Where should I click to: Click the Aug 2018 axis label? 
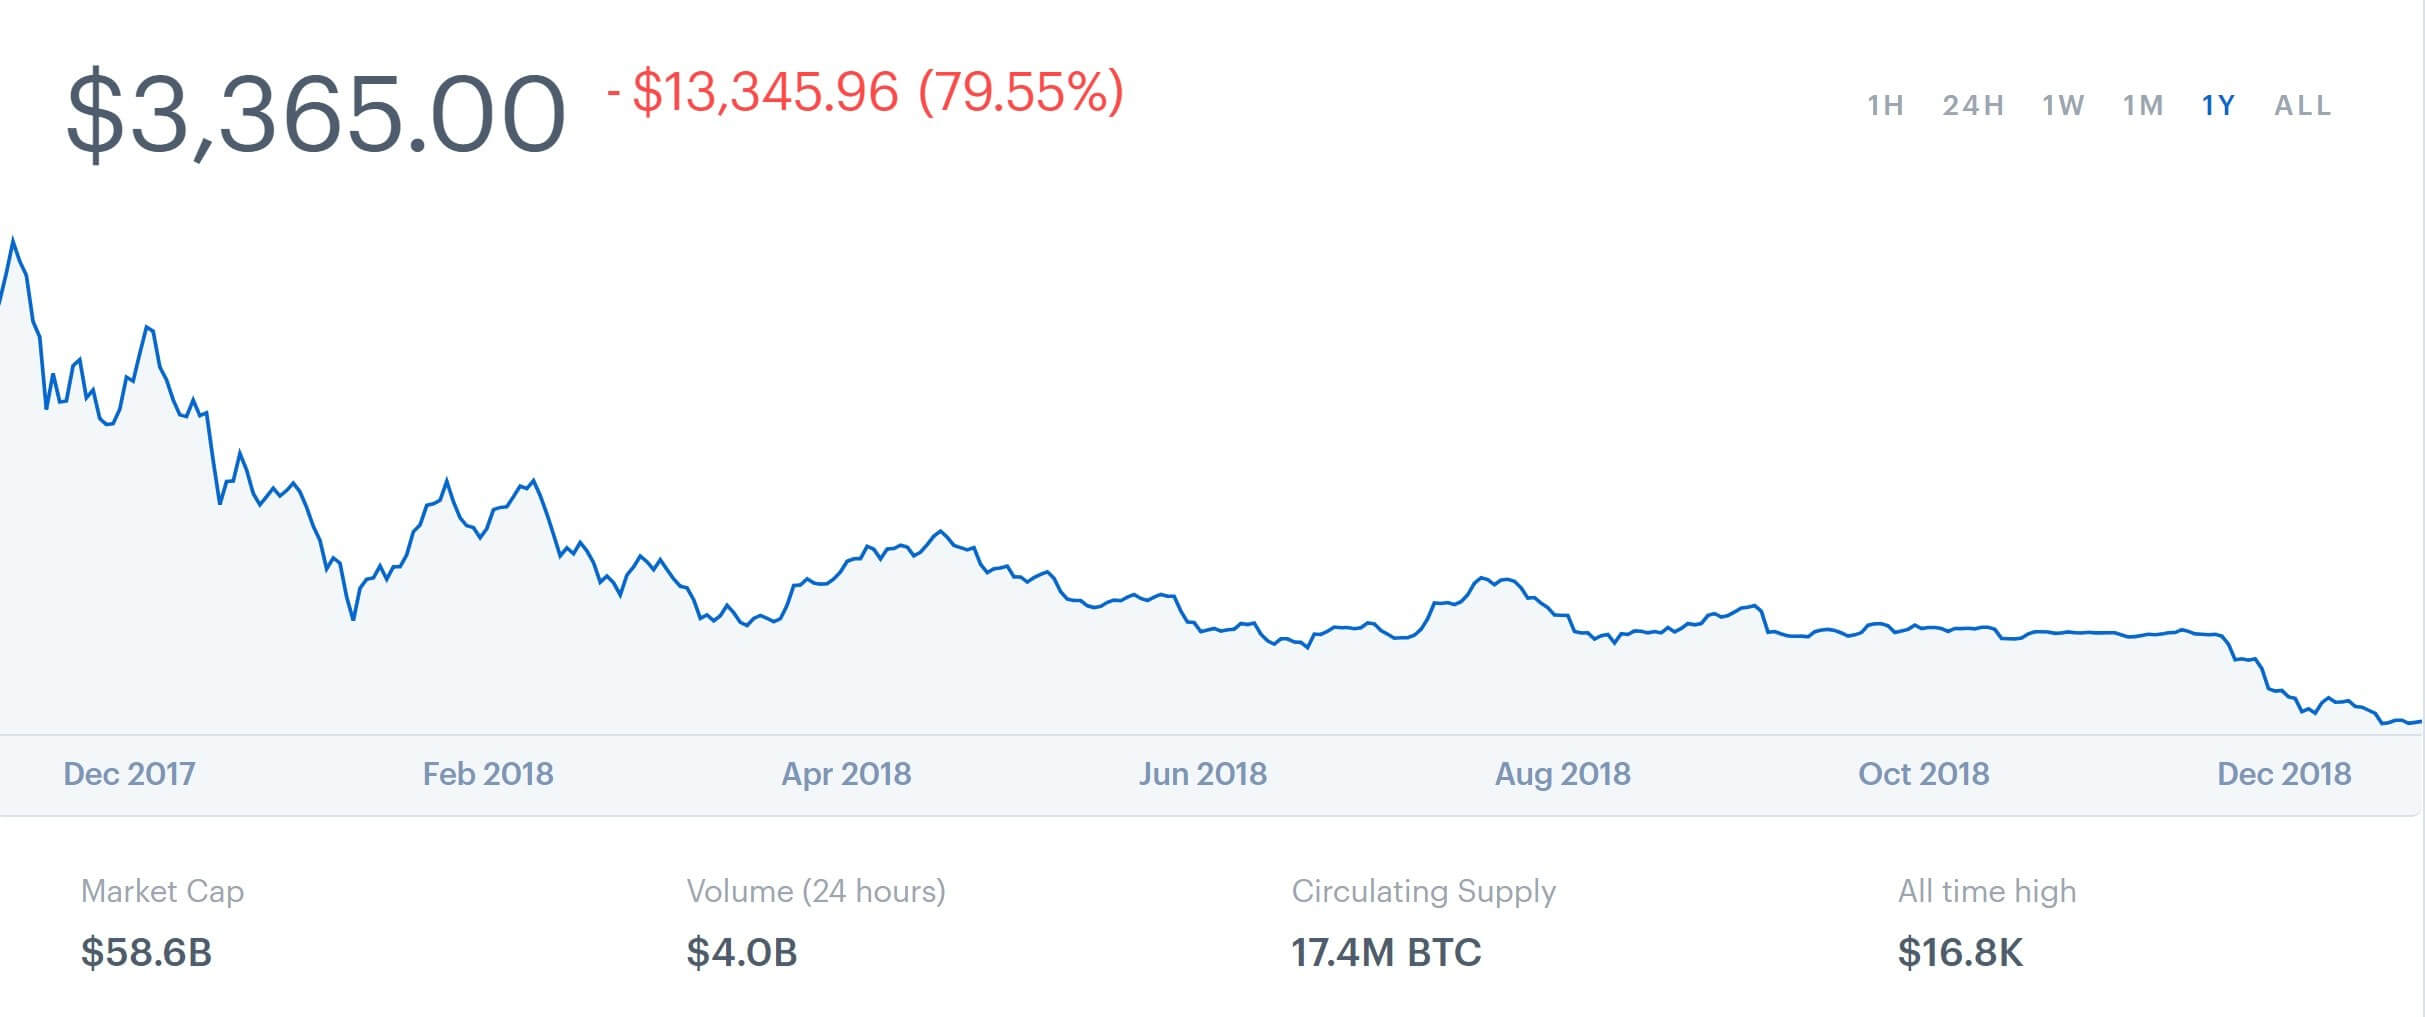(x=1562, y=774)
